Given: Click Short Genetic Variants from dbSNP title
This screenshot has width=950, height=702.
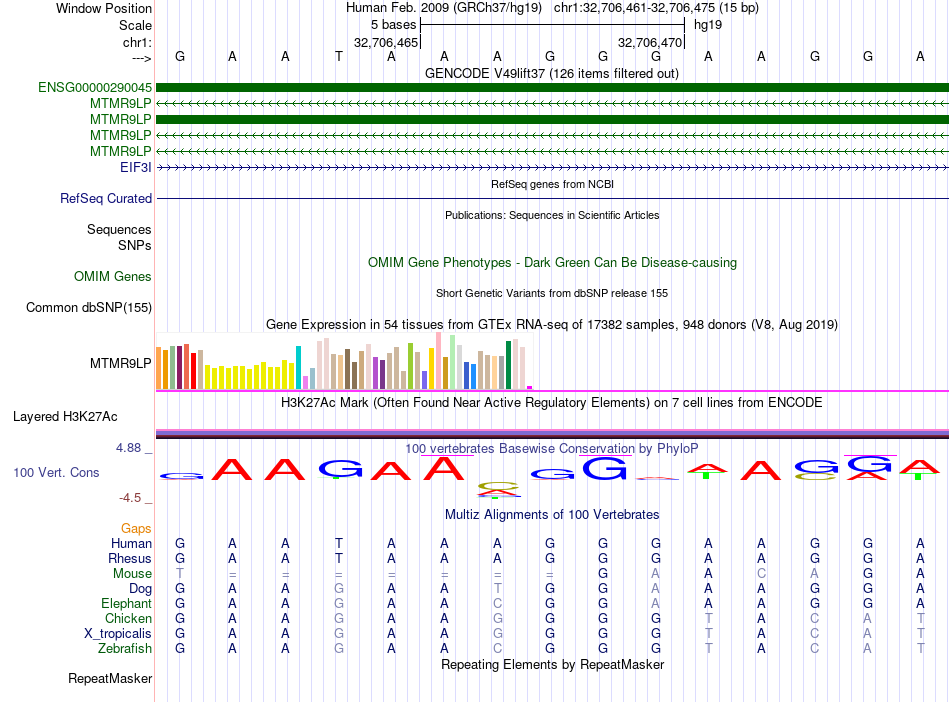Looking at the screenshot, I should [x=552, y=293].
